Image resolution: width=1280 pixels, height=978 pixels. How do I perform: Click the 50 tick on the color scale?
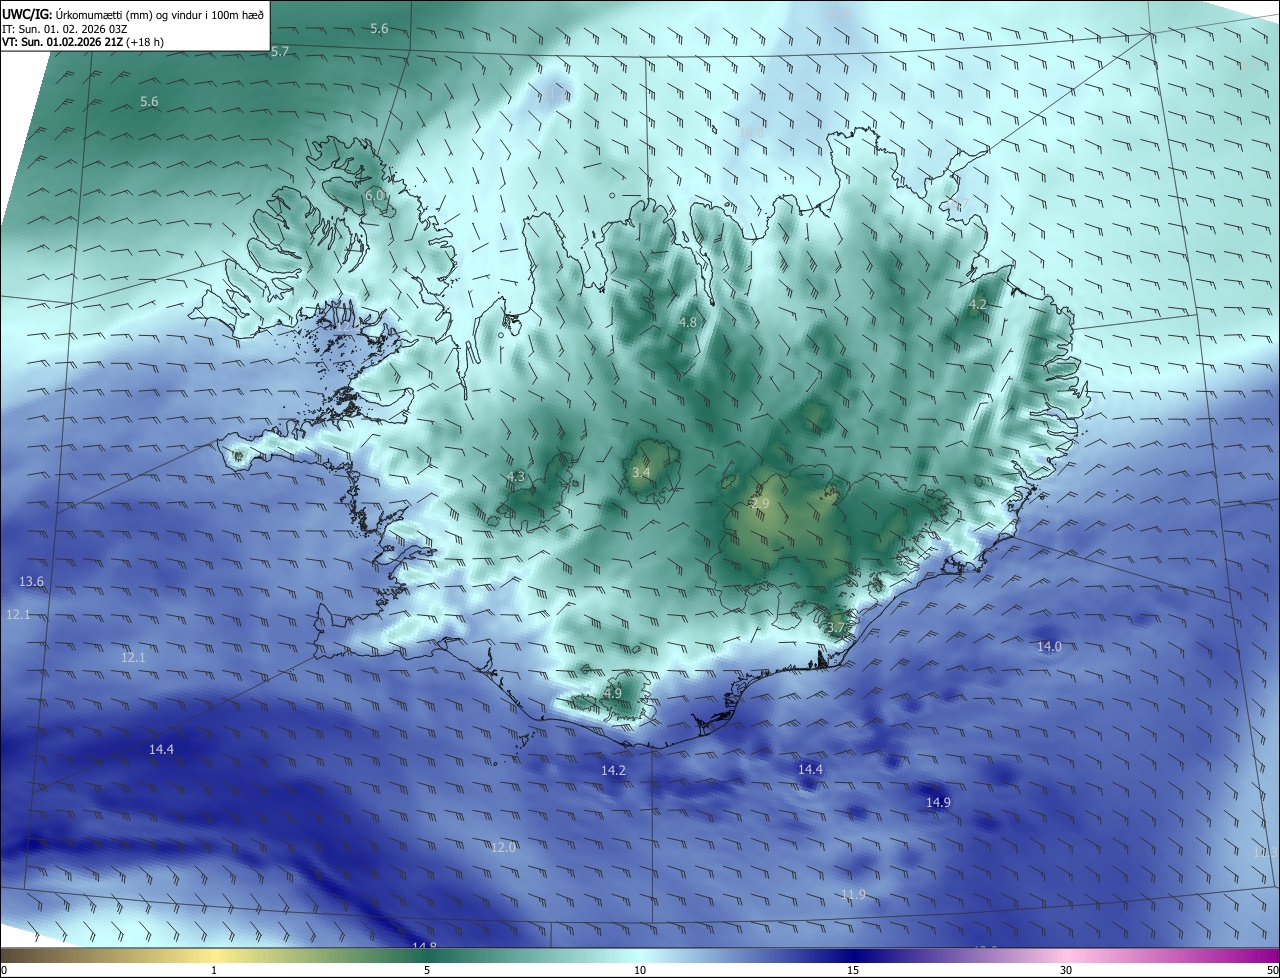point(1272,970)
